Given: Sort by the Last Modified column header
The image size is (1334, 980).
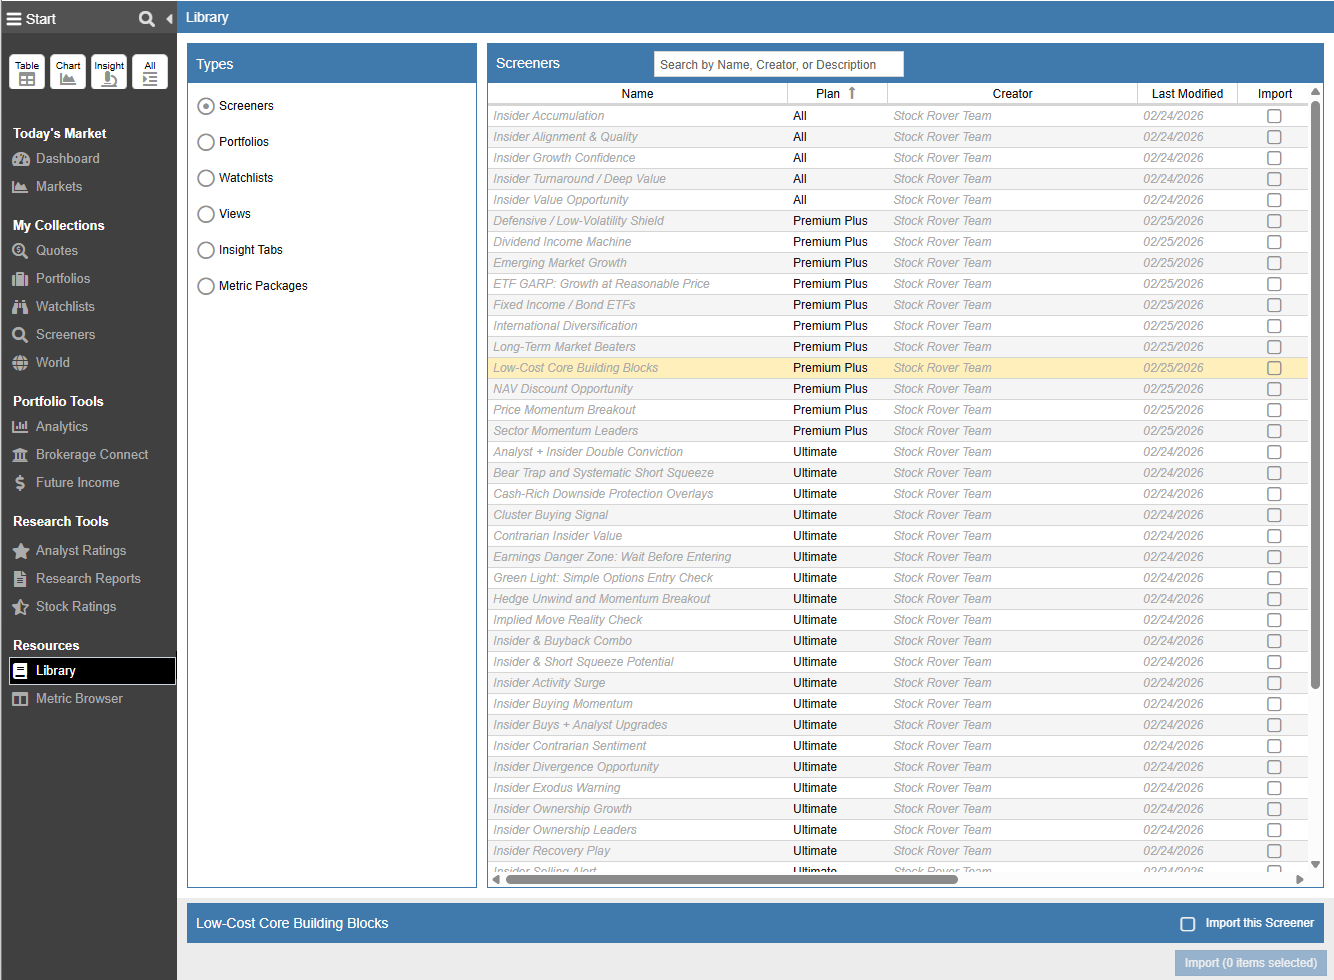Looking at the screenshot, I should click(x=1187, y=93).
